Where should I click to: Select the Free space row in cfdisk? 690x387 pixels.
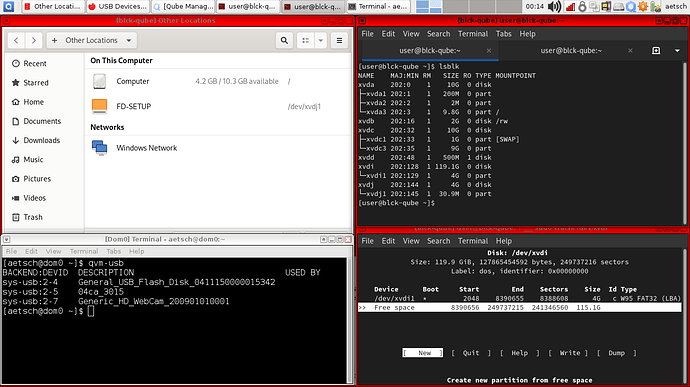pyautogui.click(x=520, y=307)
